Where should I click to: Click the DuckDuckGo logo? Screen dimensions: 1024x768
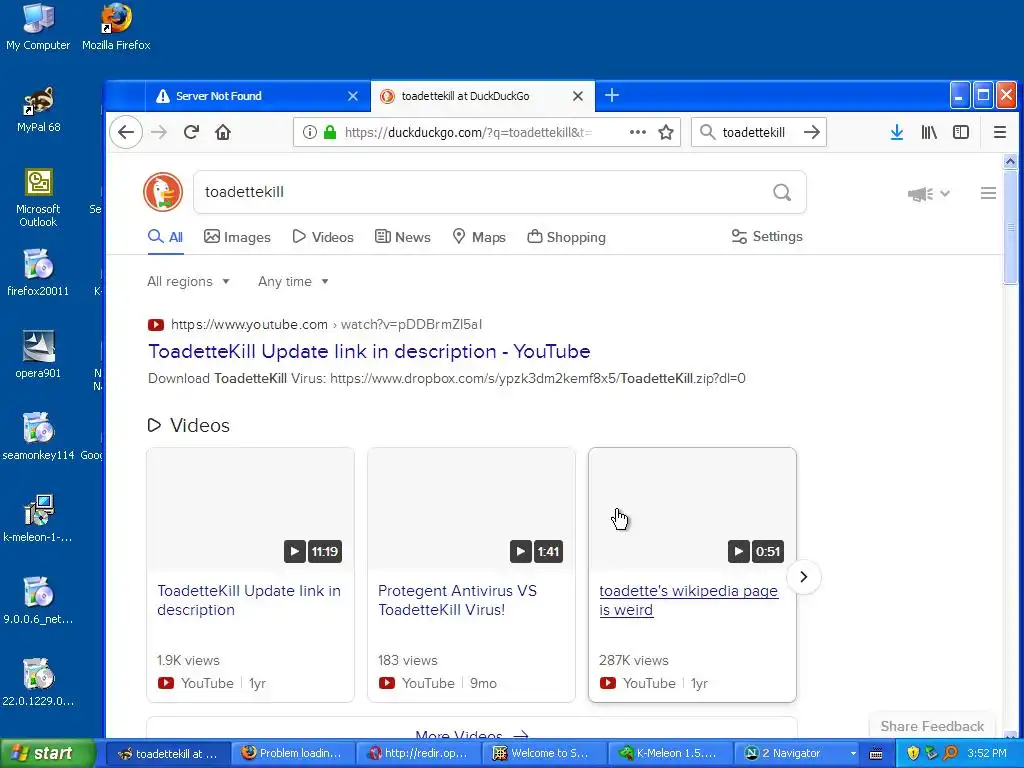pyautogui.click(x=163, y=192)
